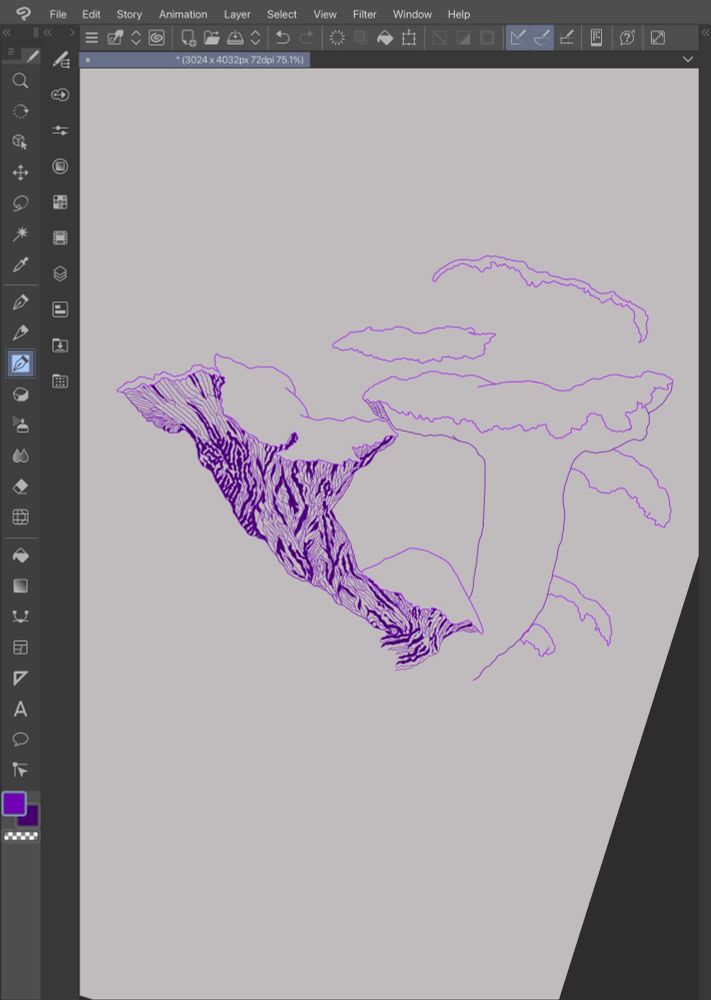Toggle show selection border icon
Screen dimensions: 711x1000
point(487,38)
